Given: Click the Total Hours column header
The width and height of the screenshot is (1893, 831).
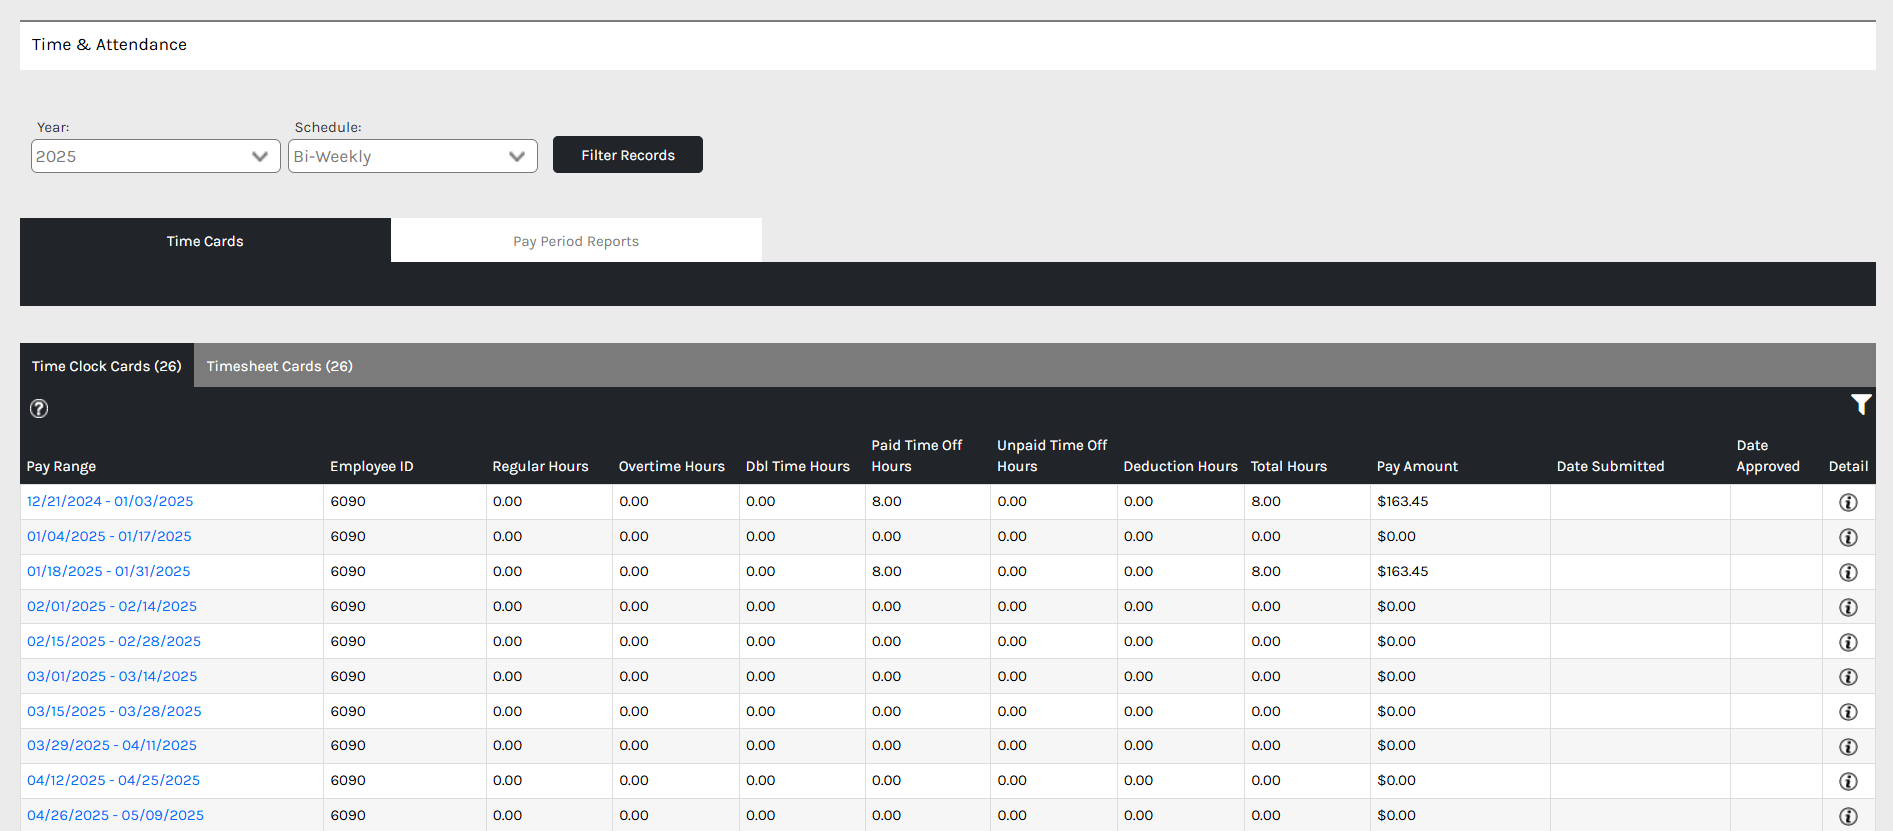Looking at the screenshot, I should point(1289,466).
